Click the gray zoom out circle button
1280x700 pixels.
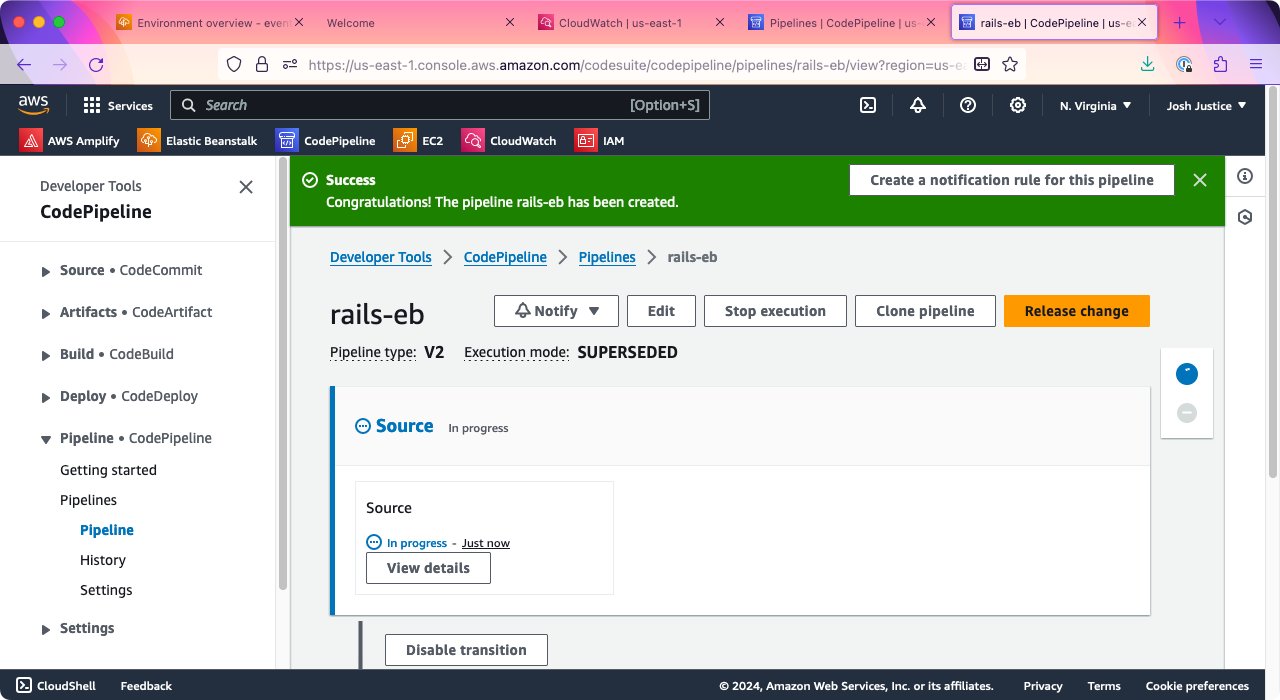click(x=1187, y=412)
